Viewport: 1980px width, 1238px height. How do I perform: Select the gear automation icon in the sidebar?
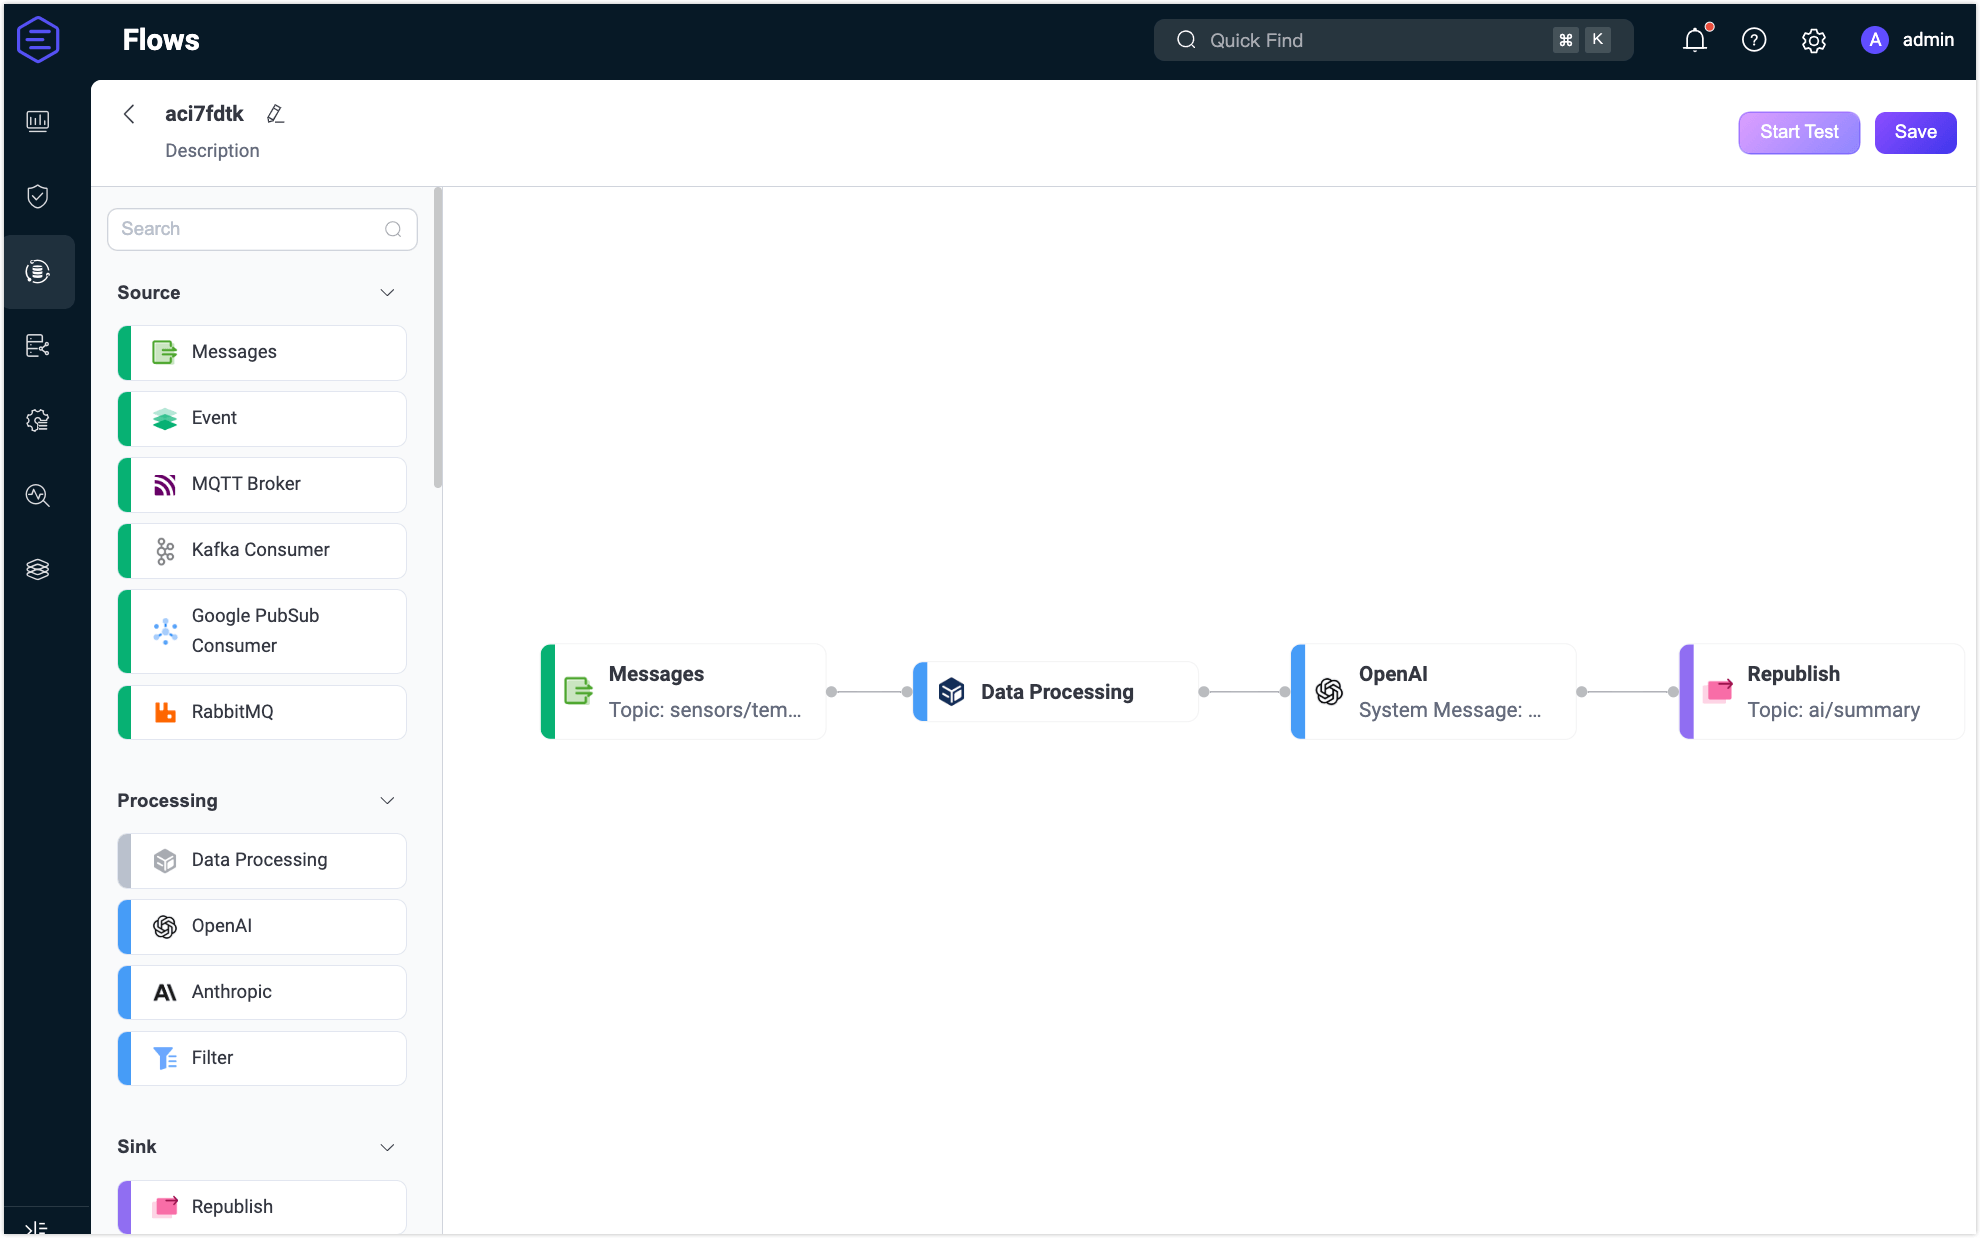38,420
